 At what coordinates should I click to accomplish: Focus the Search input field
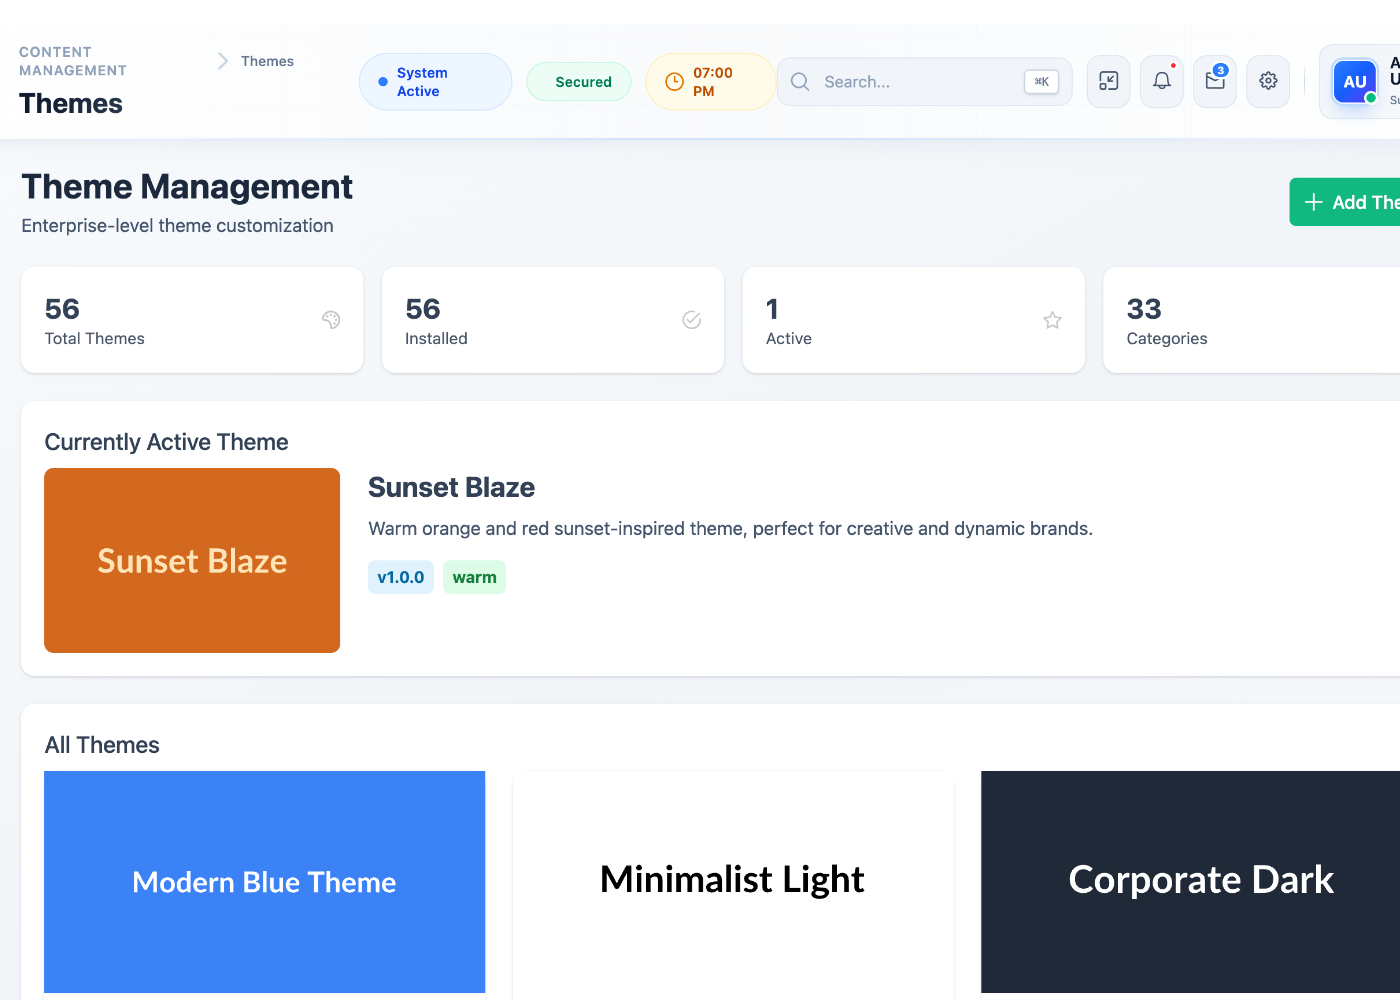pos(924,82)
